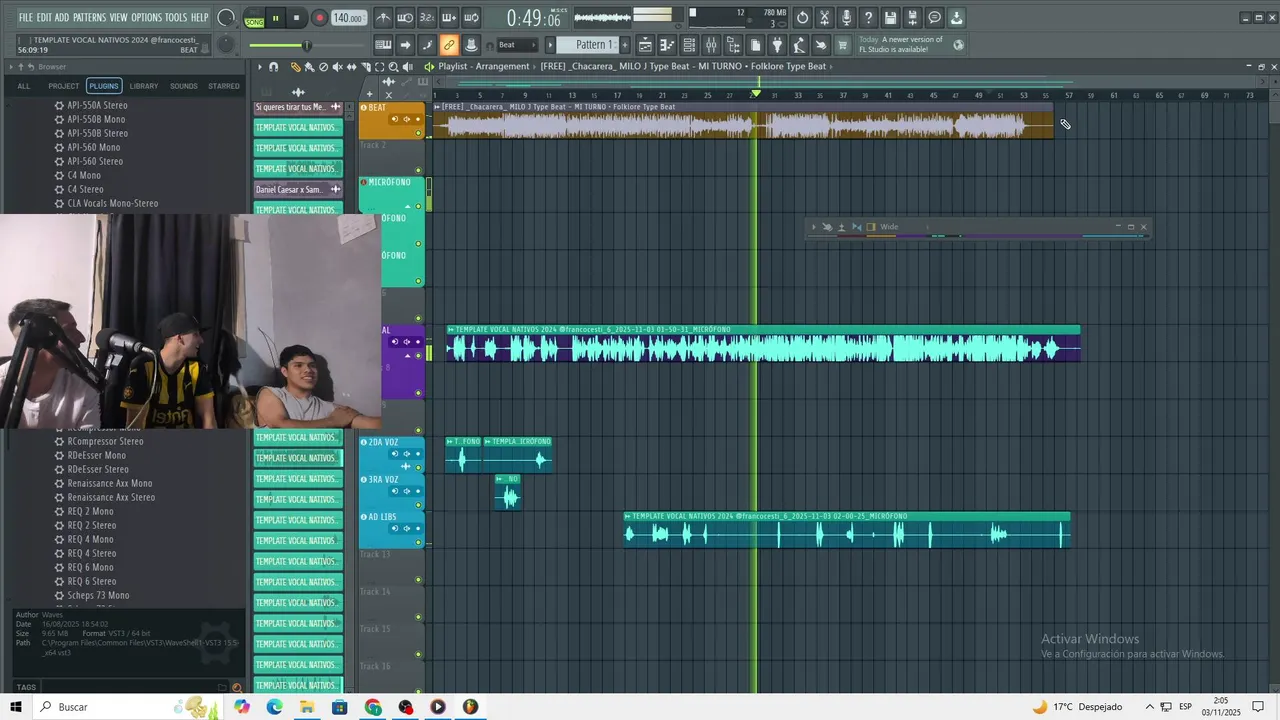Mute the AD LIBS track

(418, 541)
